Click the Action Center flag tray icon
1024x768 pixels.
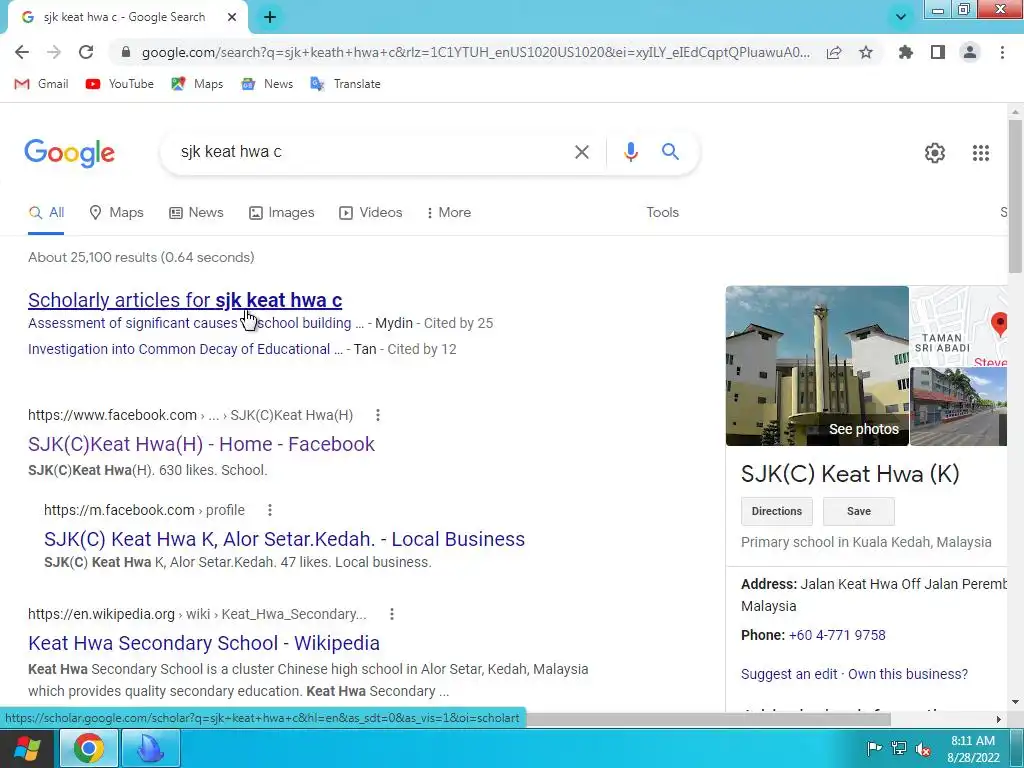click(x=874, y=748)
